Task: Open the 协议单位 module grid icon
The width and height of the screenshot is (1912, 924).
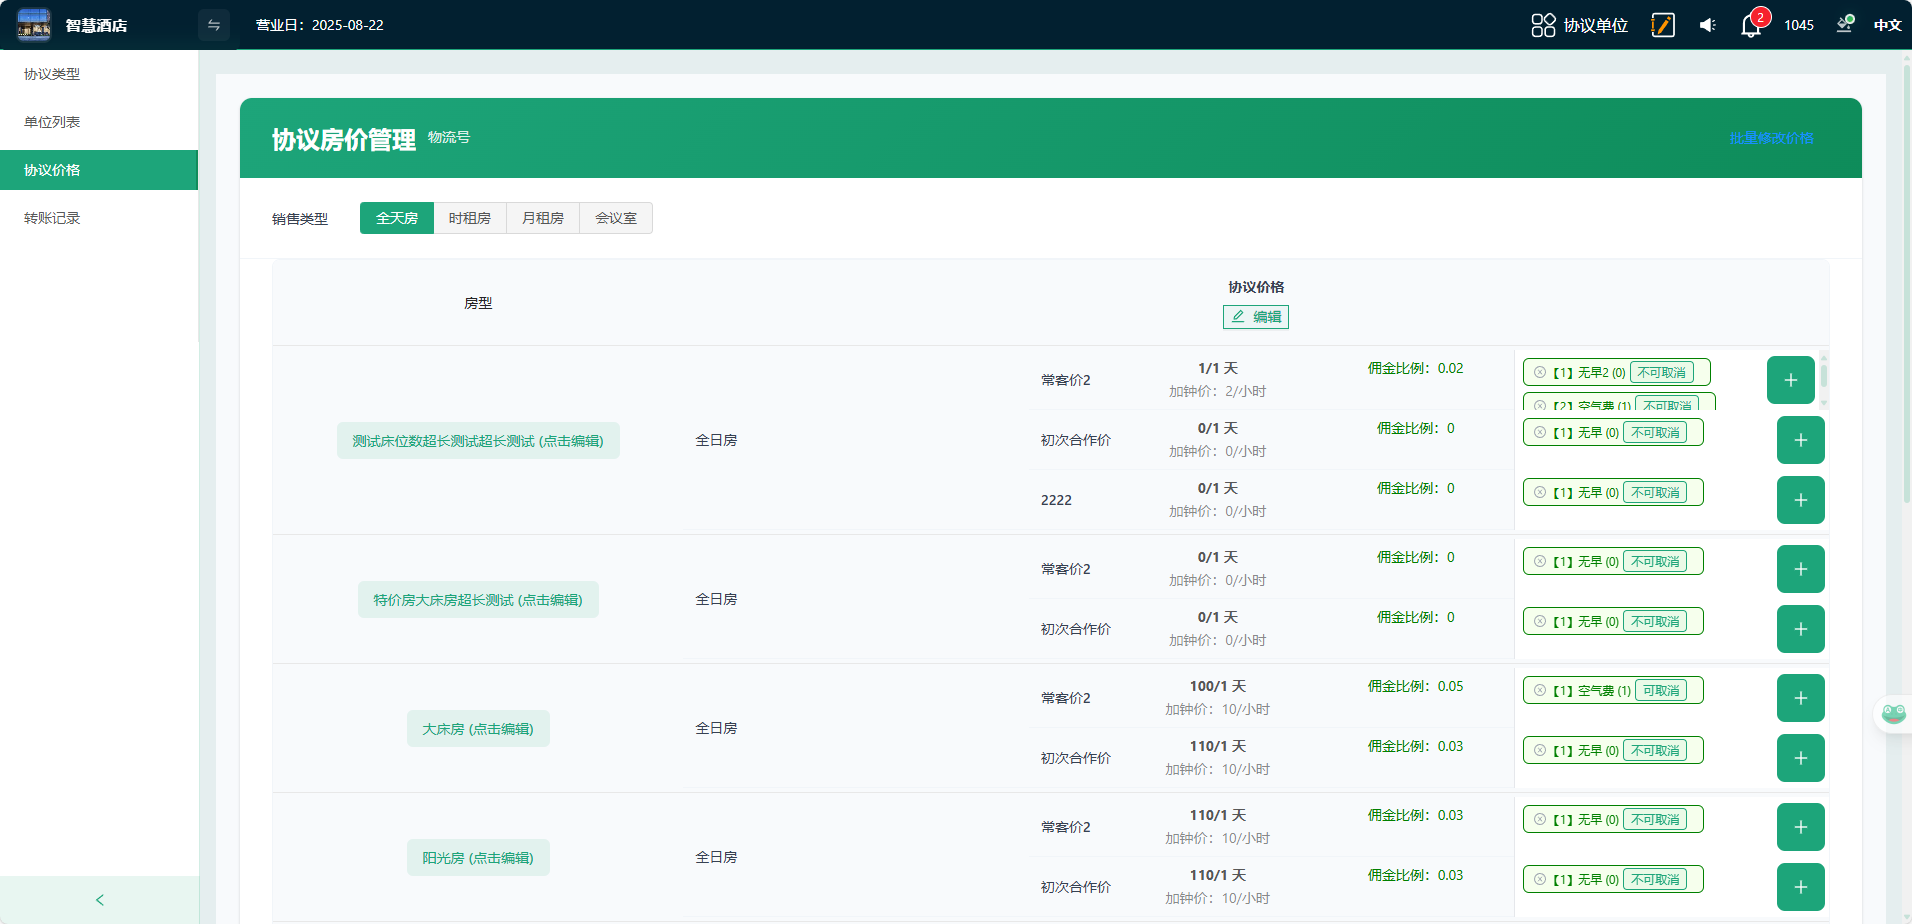Action: pyautogui.click(x=1543, y=25)
